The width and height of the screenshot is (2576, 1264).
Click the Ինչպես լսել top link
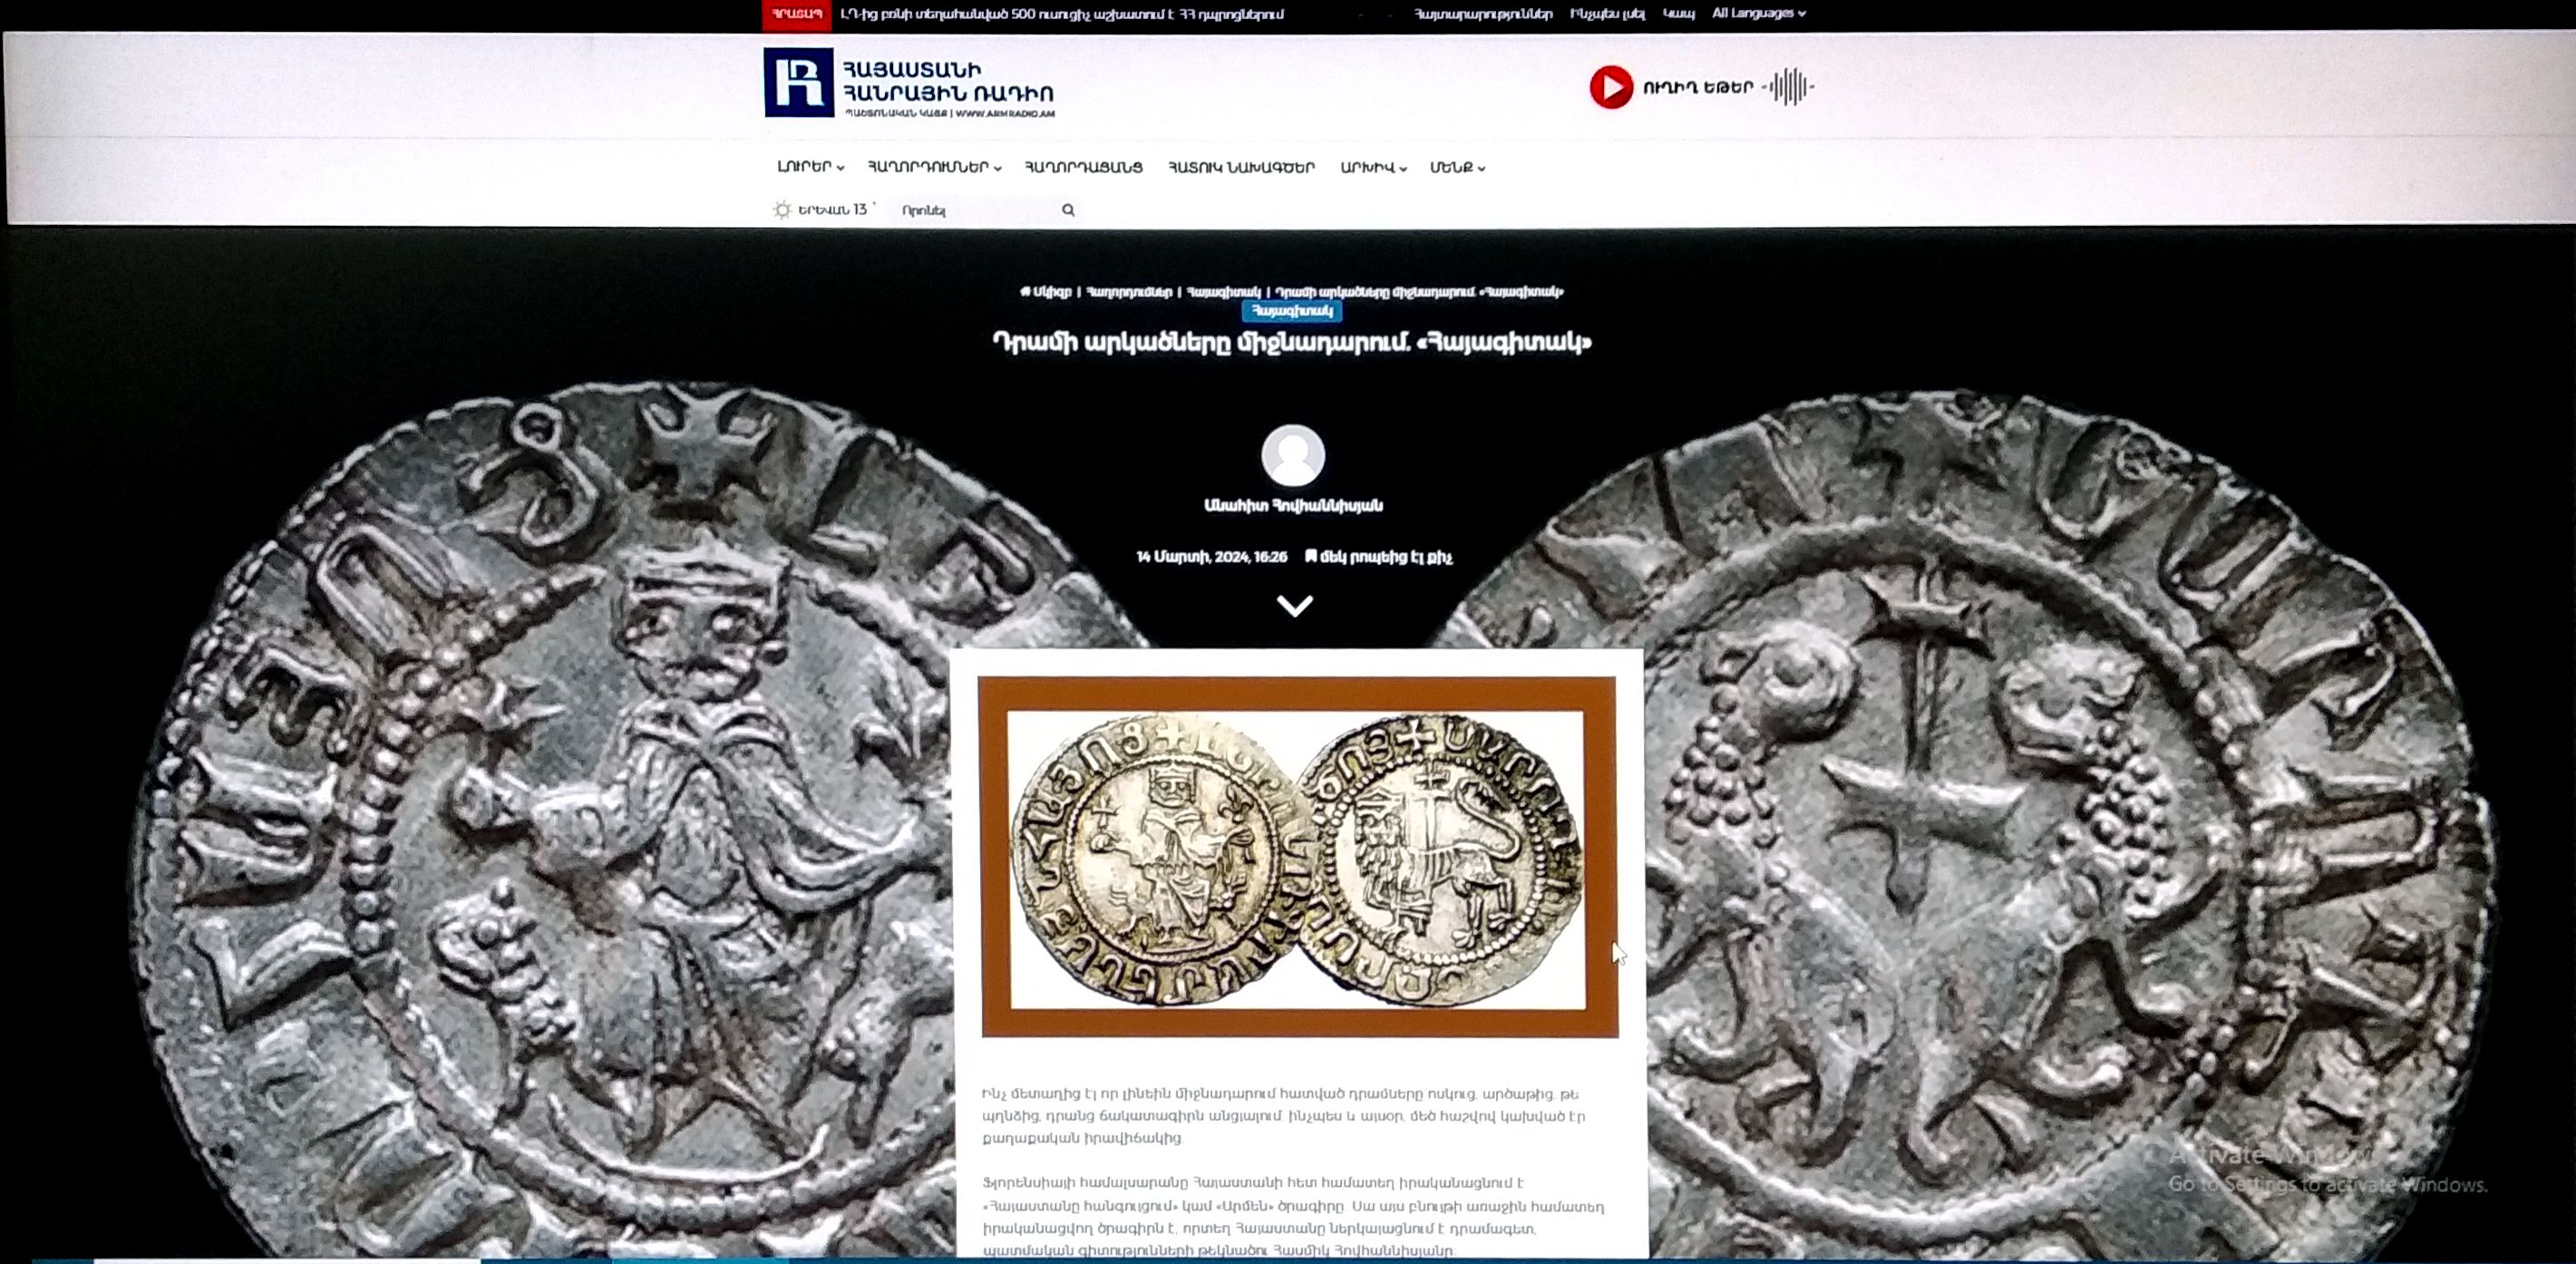coord(1608,14)
